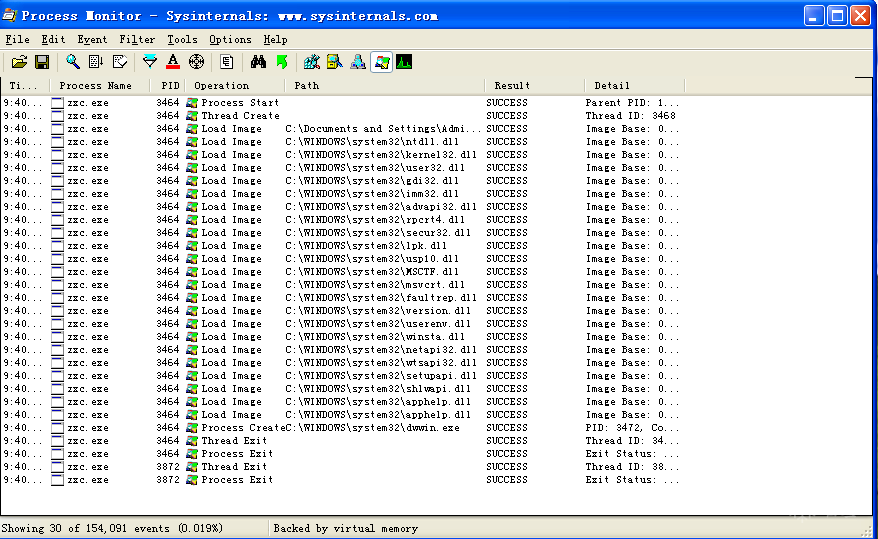Select the ntdll.dll Load Image row
This screenshot has height=539, width=878.
[x=342, y=142]
